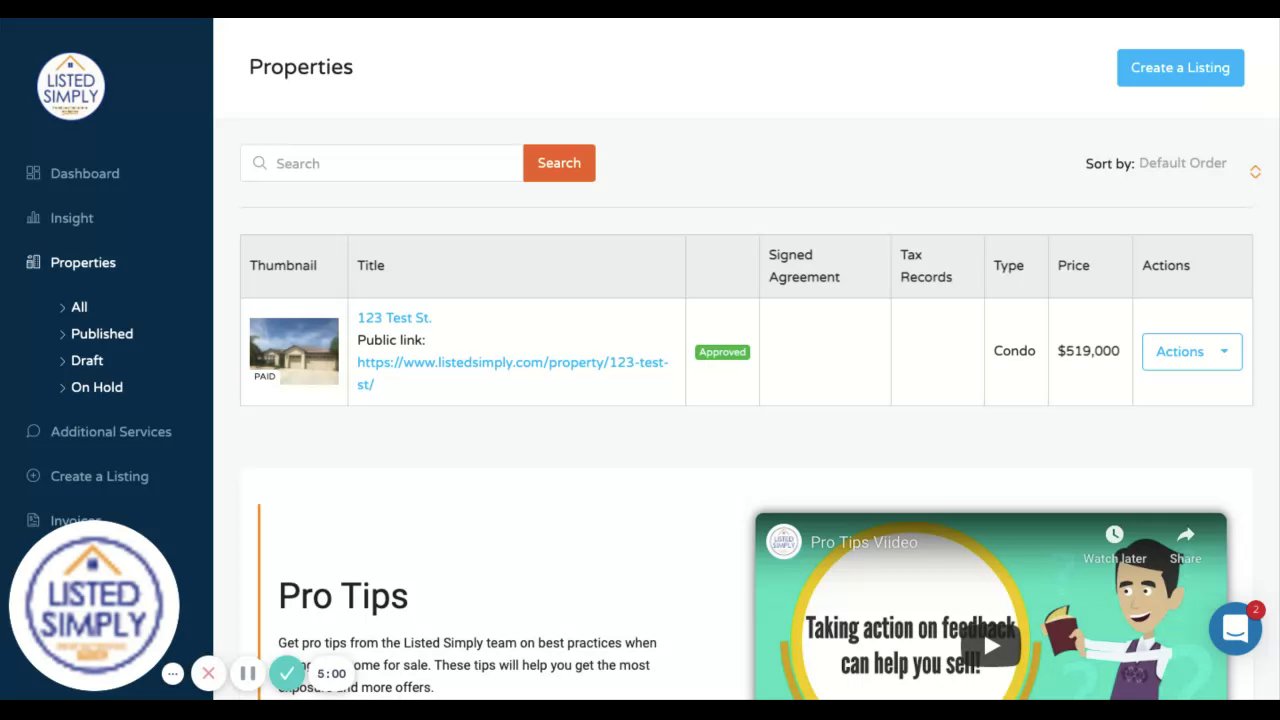The height and width of the screenshot is (720, 1280).
Task: Select Create a Listing sidebar item
Action: coord(99,476)
